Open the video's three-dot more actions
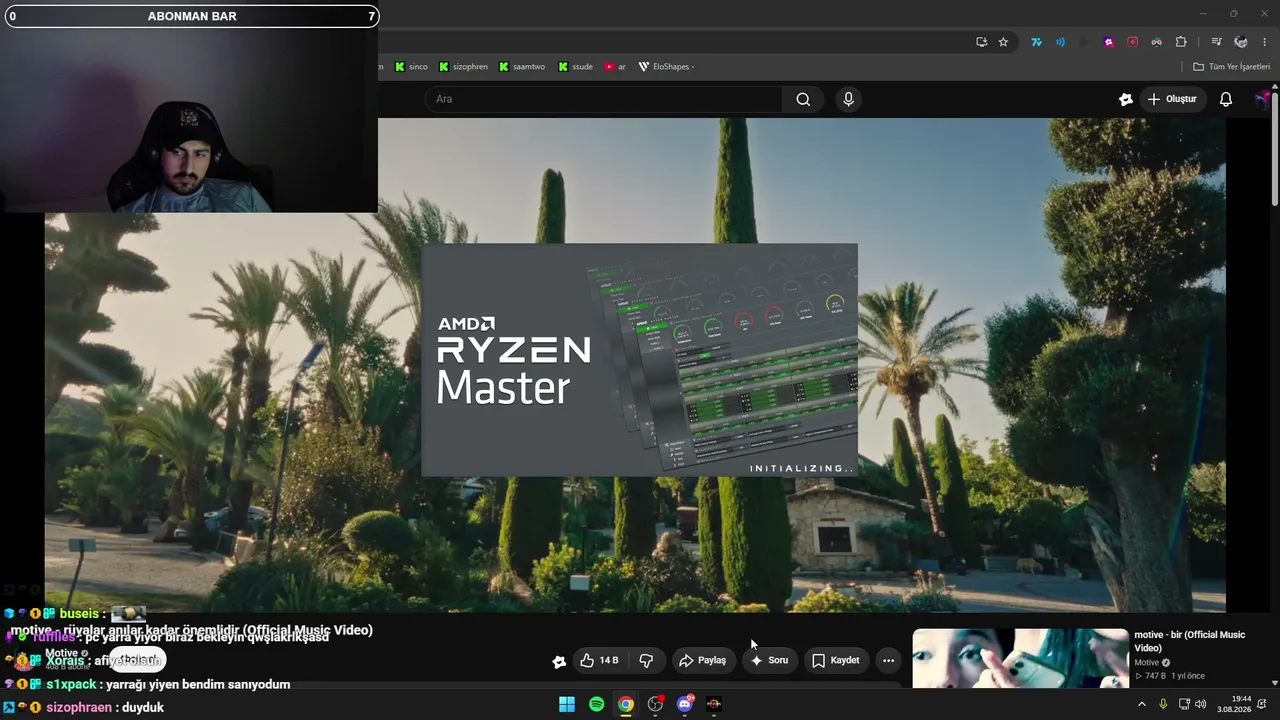This screenshot has height=720, width=1280. coord(888,660)
